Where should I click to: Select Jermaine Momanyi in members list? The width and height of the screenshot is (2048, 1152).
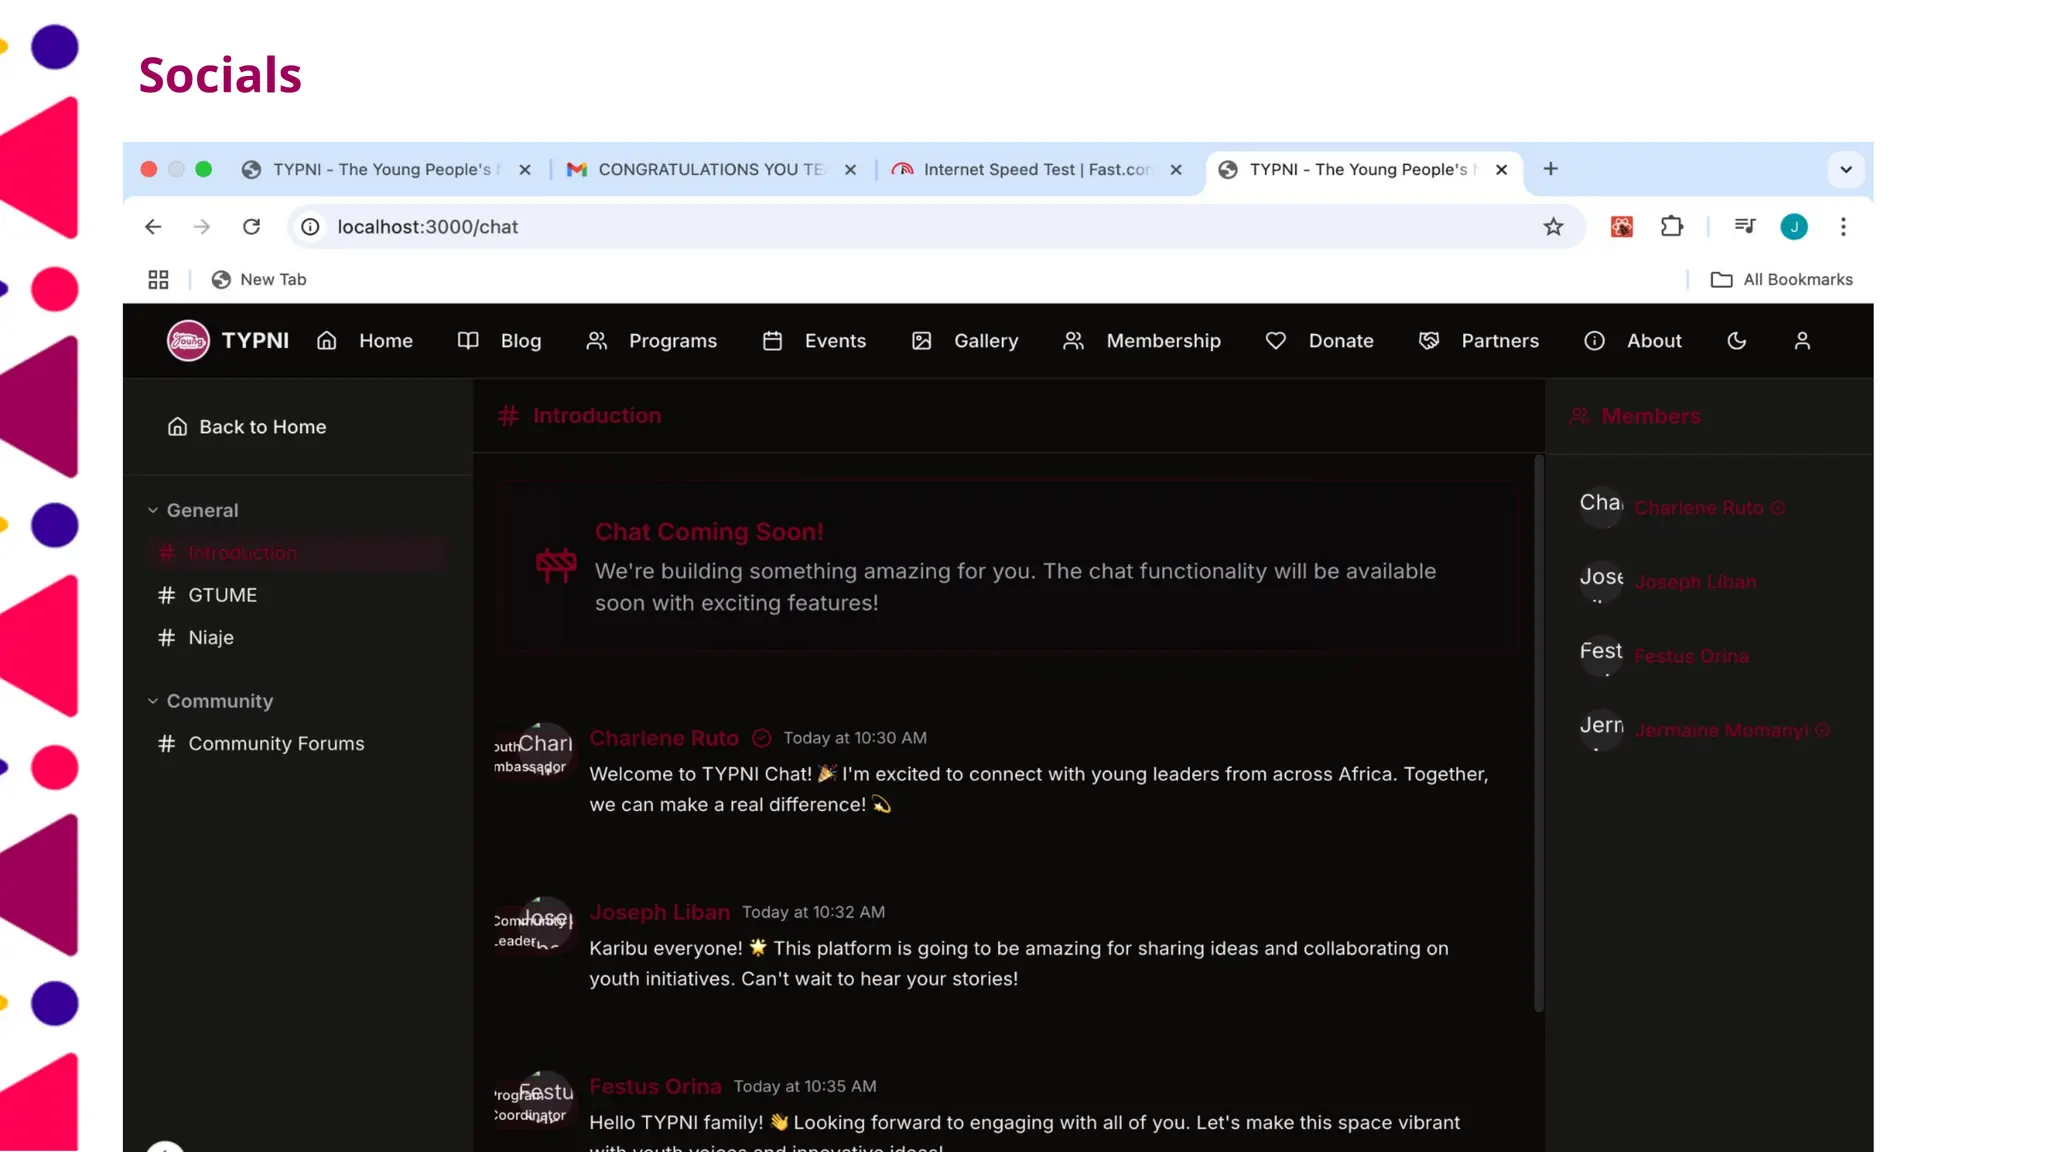[1720, 731]
